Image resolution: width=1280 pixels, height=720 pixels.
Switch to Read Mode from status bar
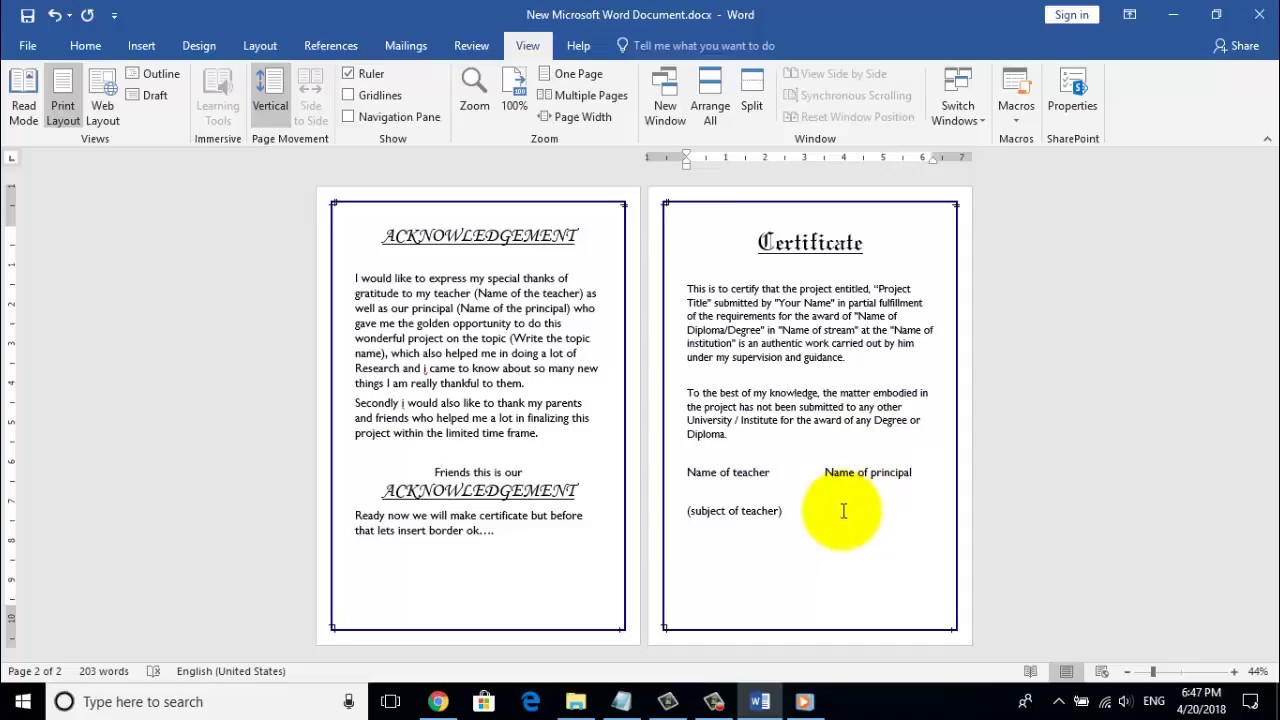1030,671
